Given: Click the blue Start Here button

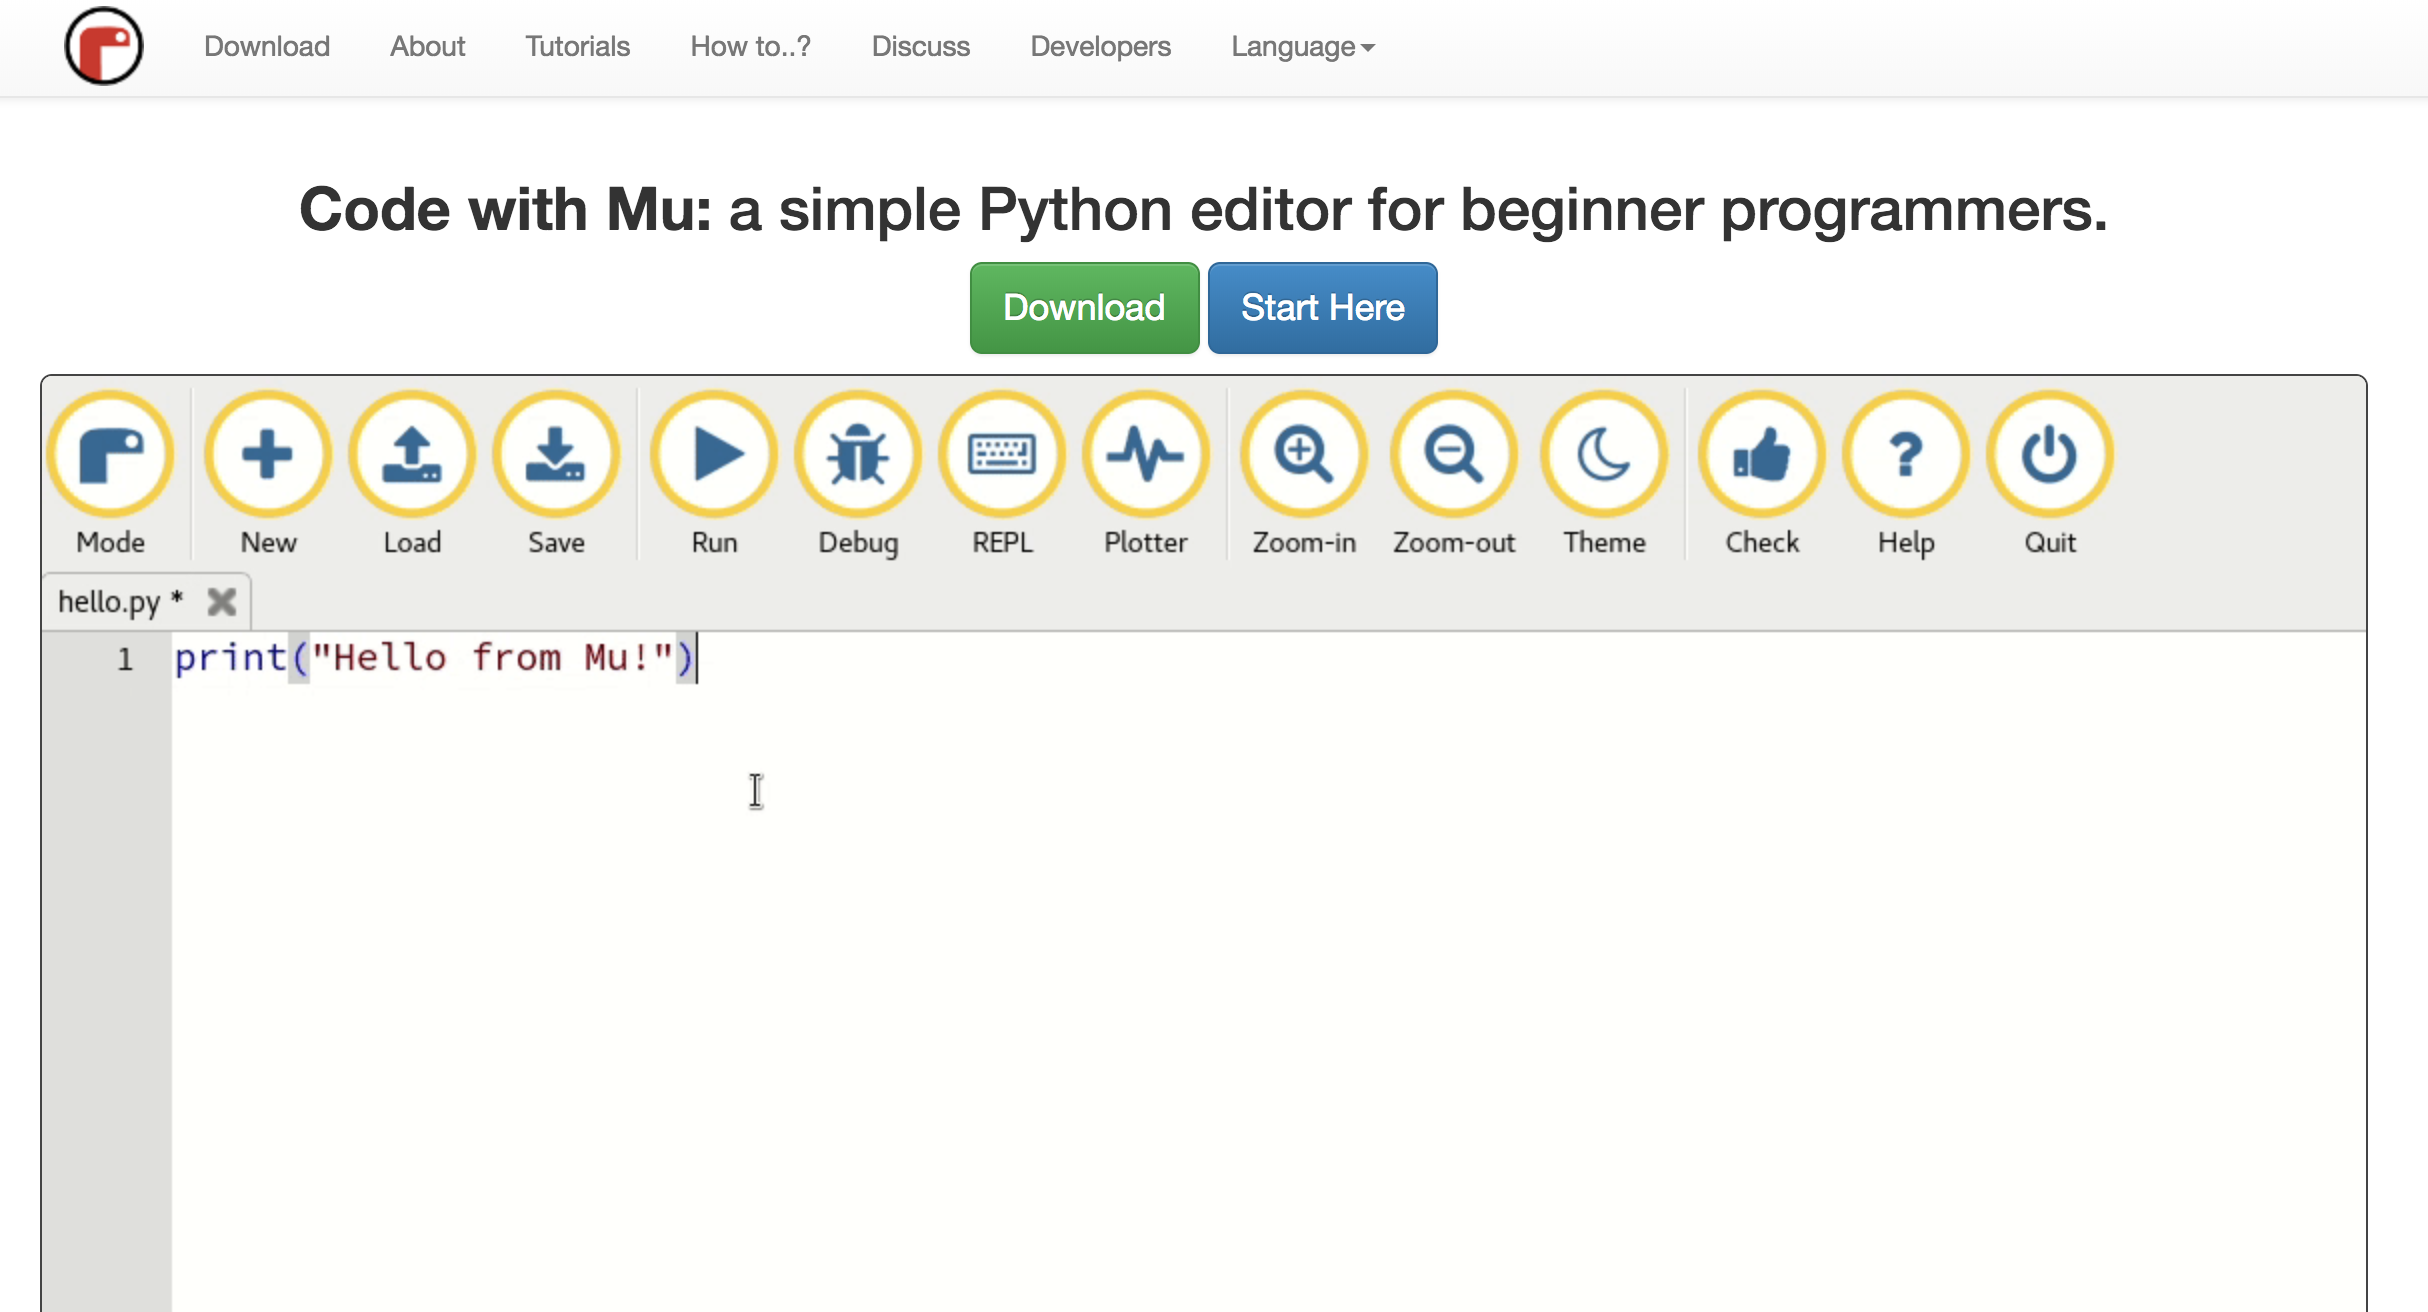Looking at the screenshot, I should tap(1323, 308).
